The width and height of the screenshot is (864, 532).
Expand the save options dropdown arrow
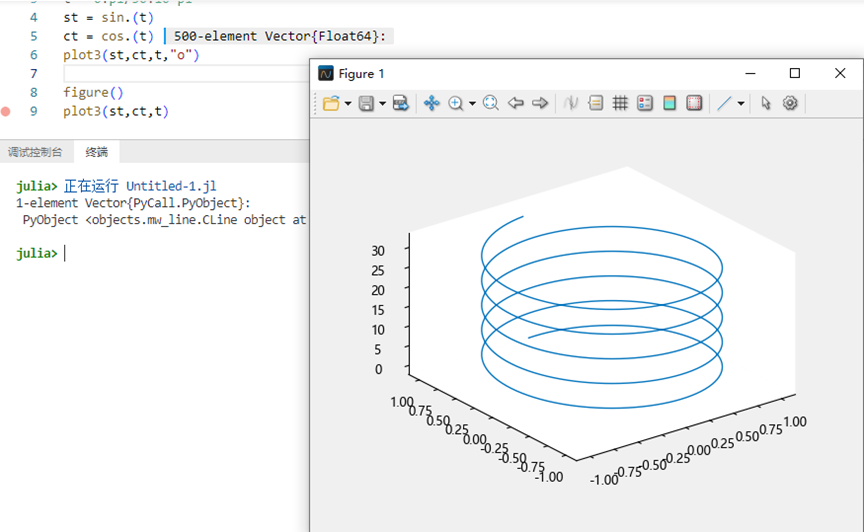382,104
